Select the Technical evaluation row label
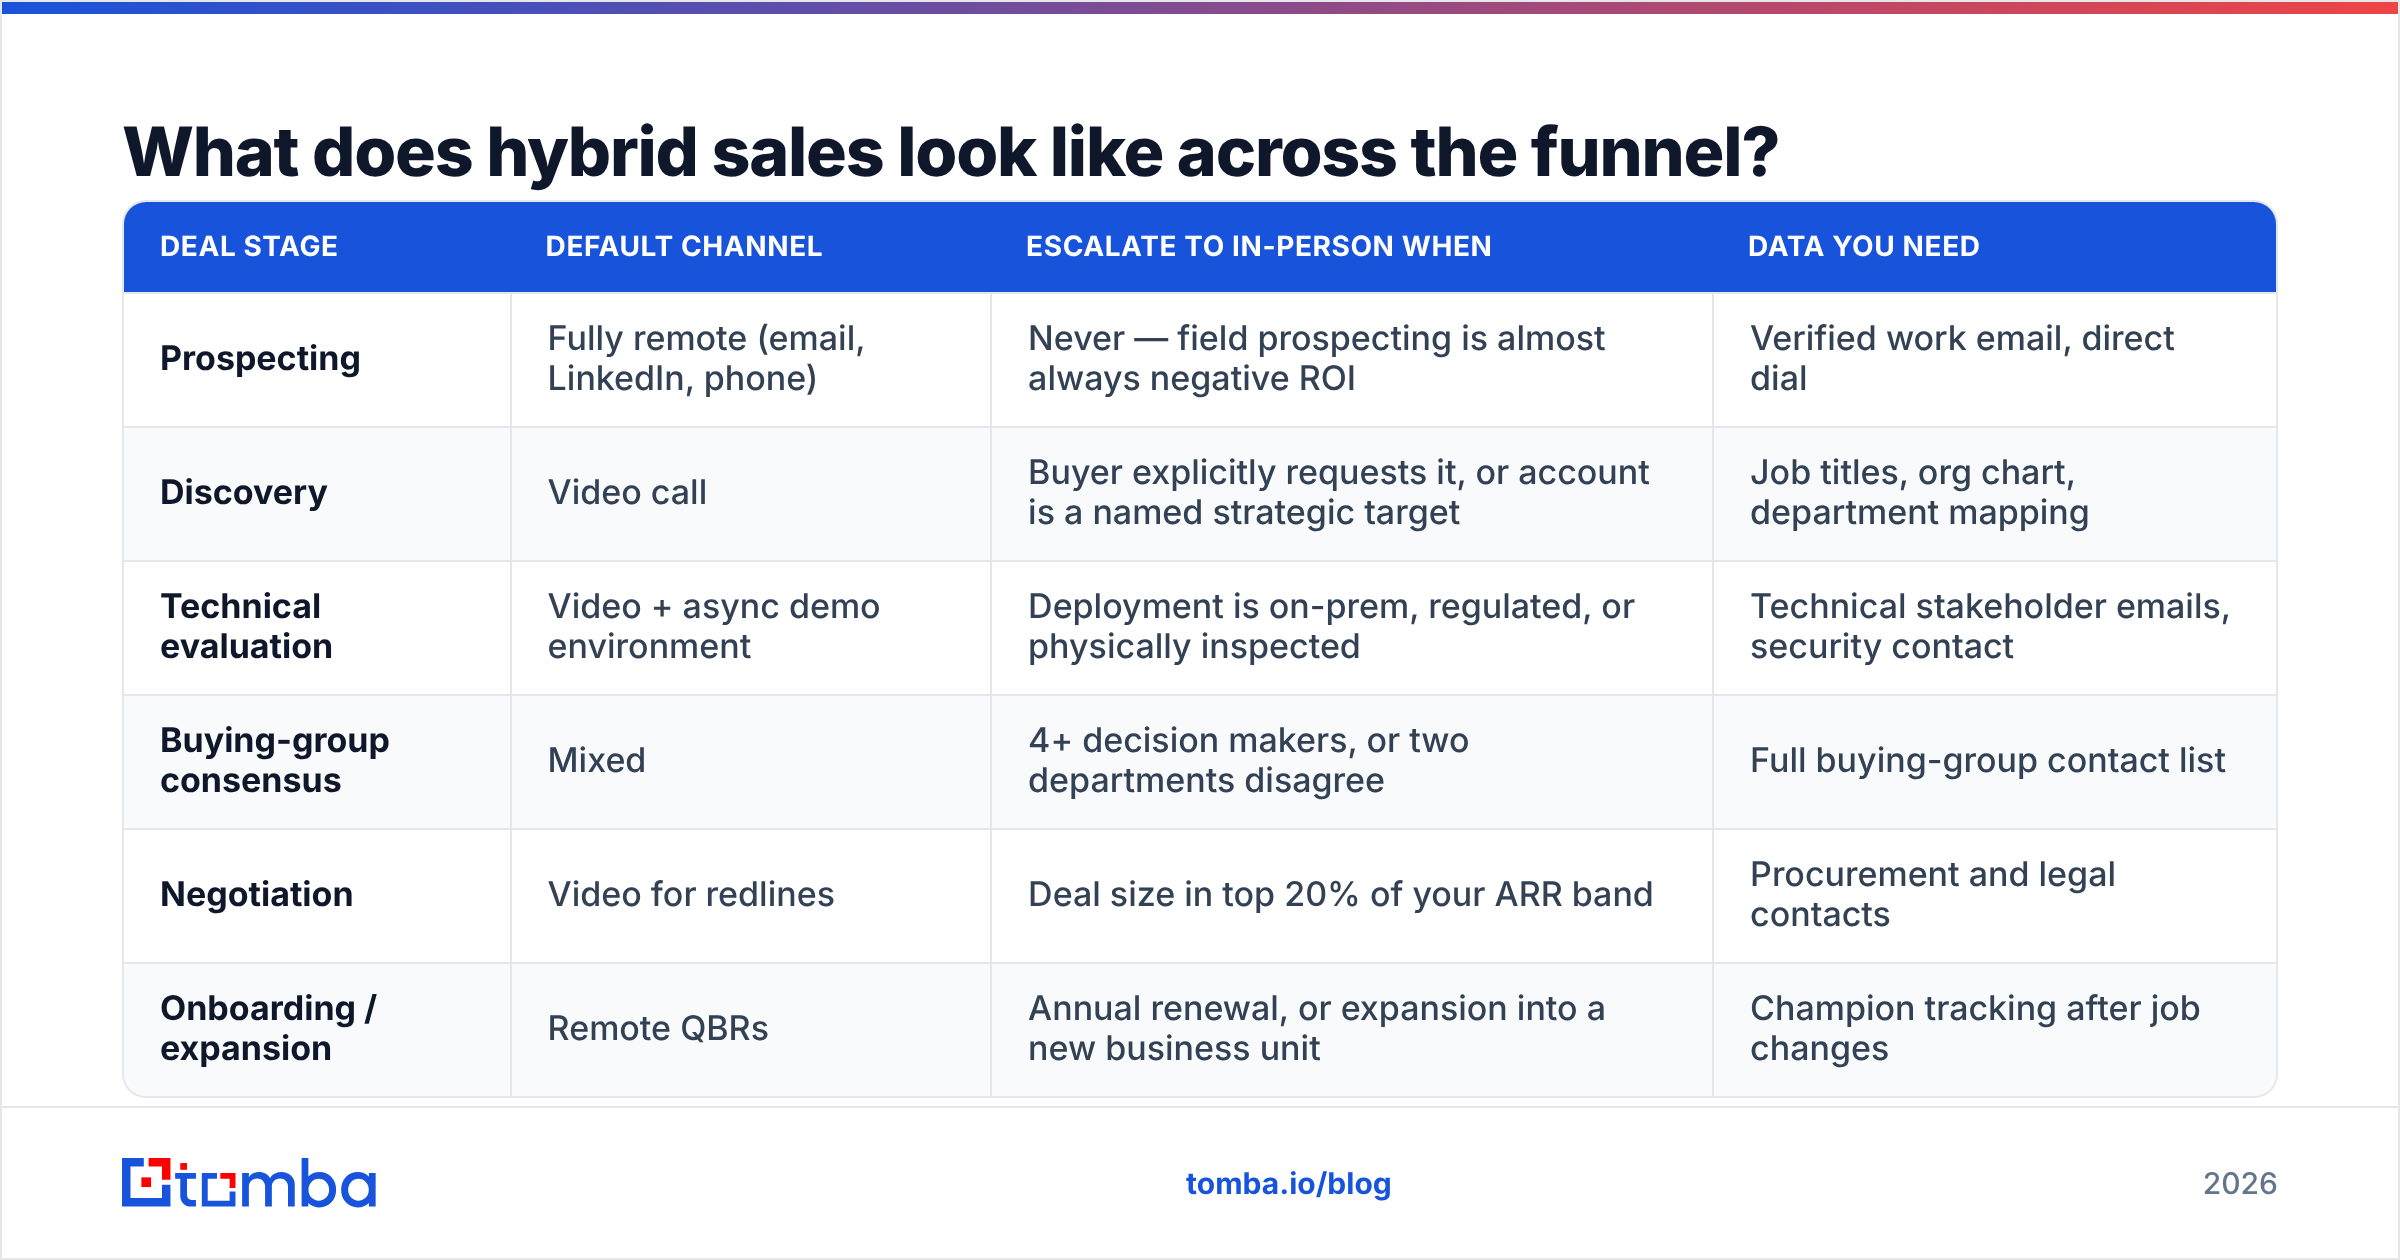This screenshot has height=1260, width=2400. (246, 626)
